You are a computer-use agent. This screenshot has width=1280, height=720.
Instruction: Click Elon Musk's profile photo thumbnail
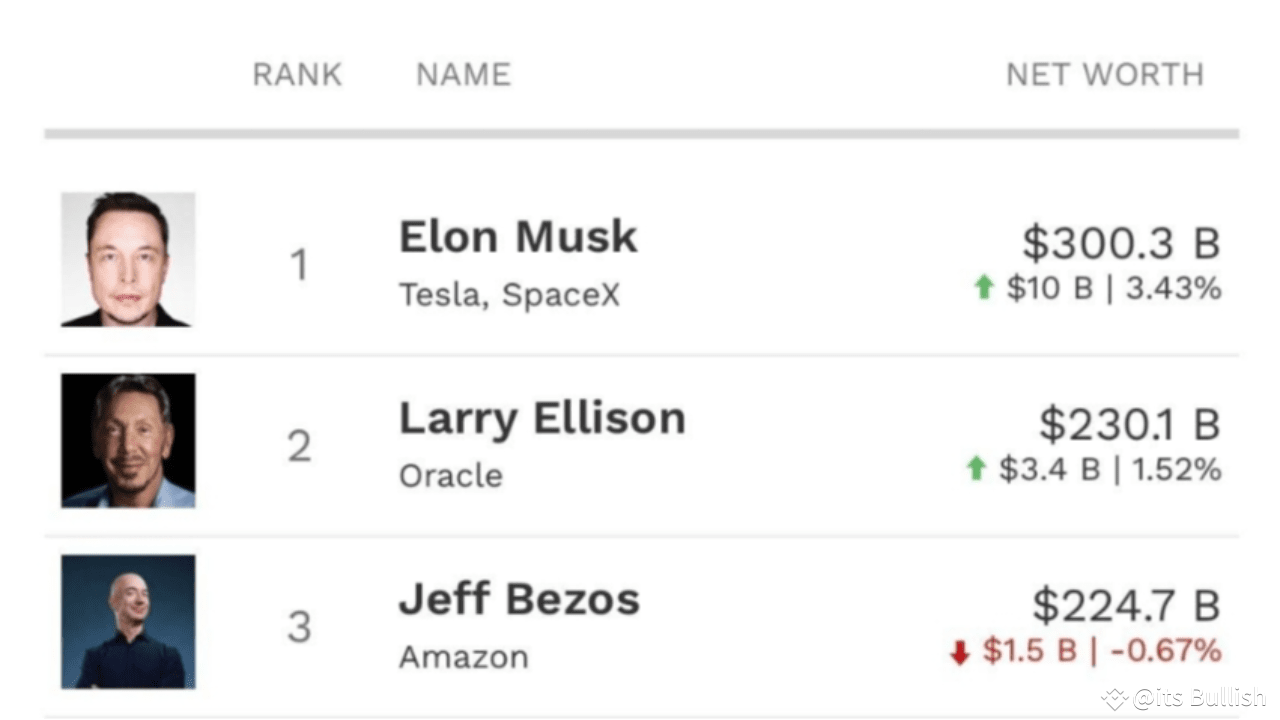point(128,260)
